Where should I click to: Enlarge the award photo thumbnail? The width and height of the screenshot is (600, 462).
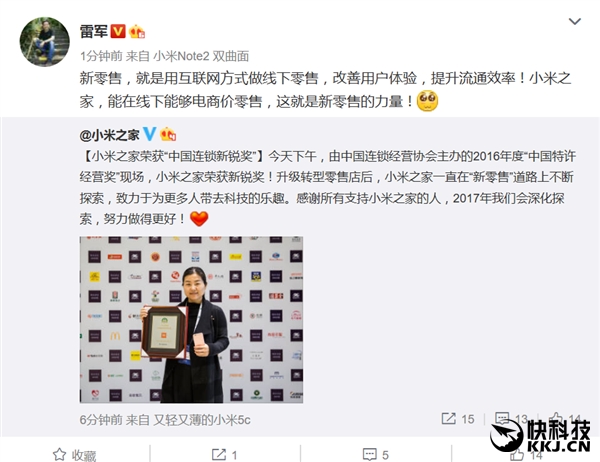coord(191,320)
